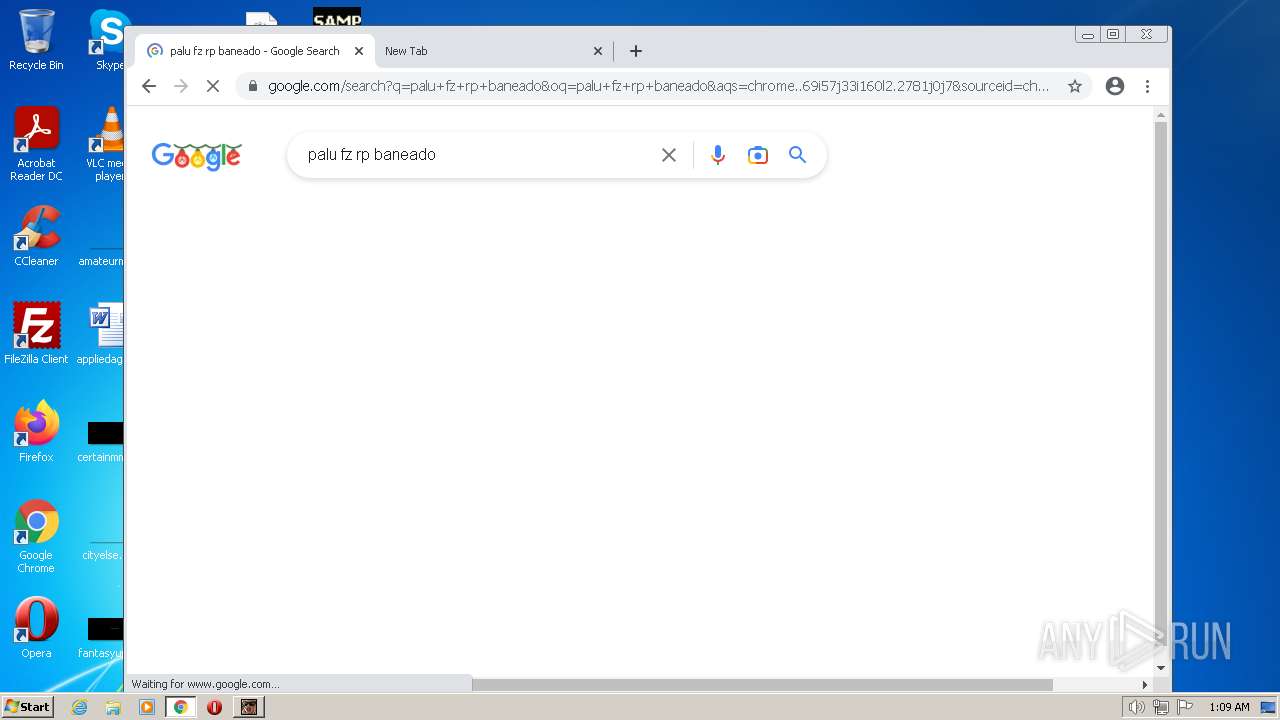
Task: Open the Windows Start menu
Action: 27,707
